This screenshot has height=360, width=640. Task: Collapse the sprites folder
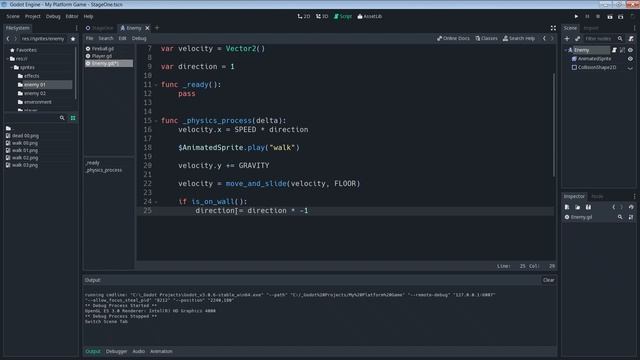point(11,67)
